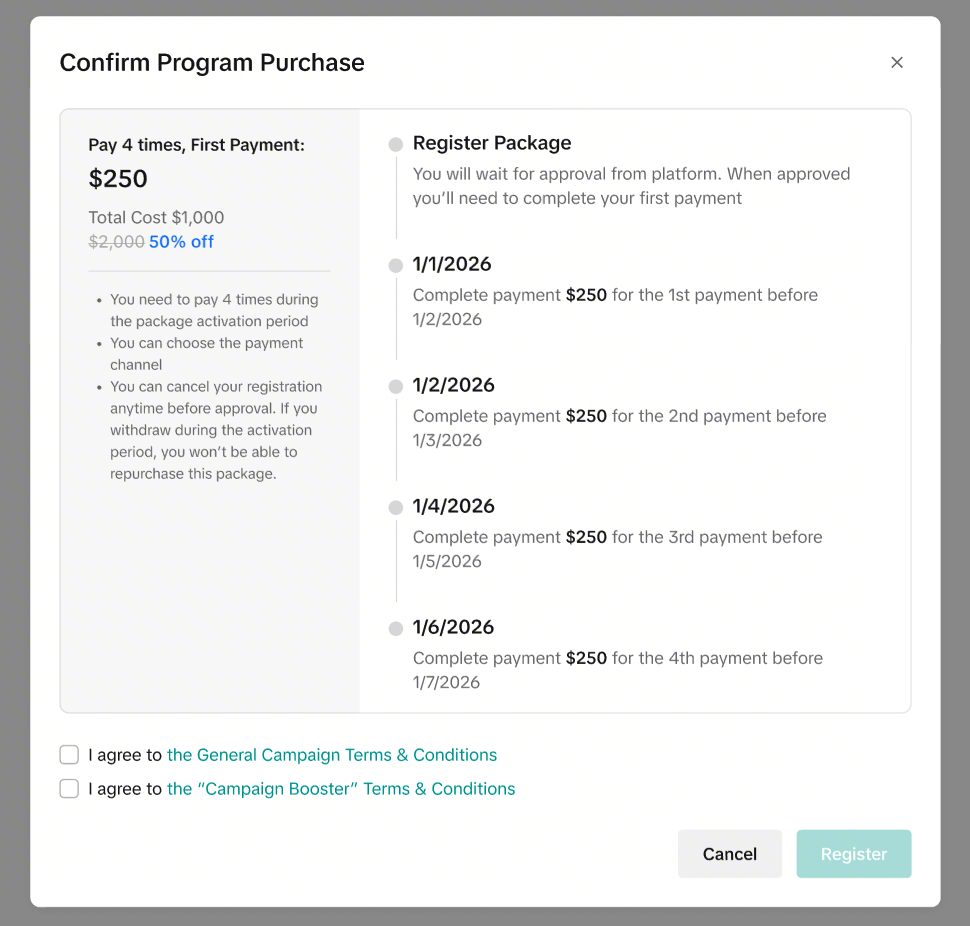Tick the Campaign Booster Terms agreement checkbox
The height and width of the screenshot is (926, 970).
[x=69, y=789]
